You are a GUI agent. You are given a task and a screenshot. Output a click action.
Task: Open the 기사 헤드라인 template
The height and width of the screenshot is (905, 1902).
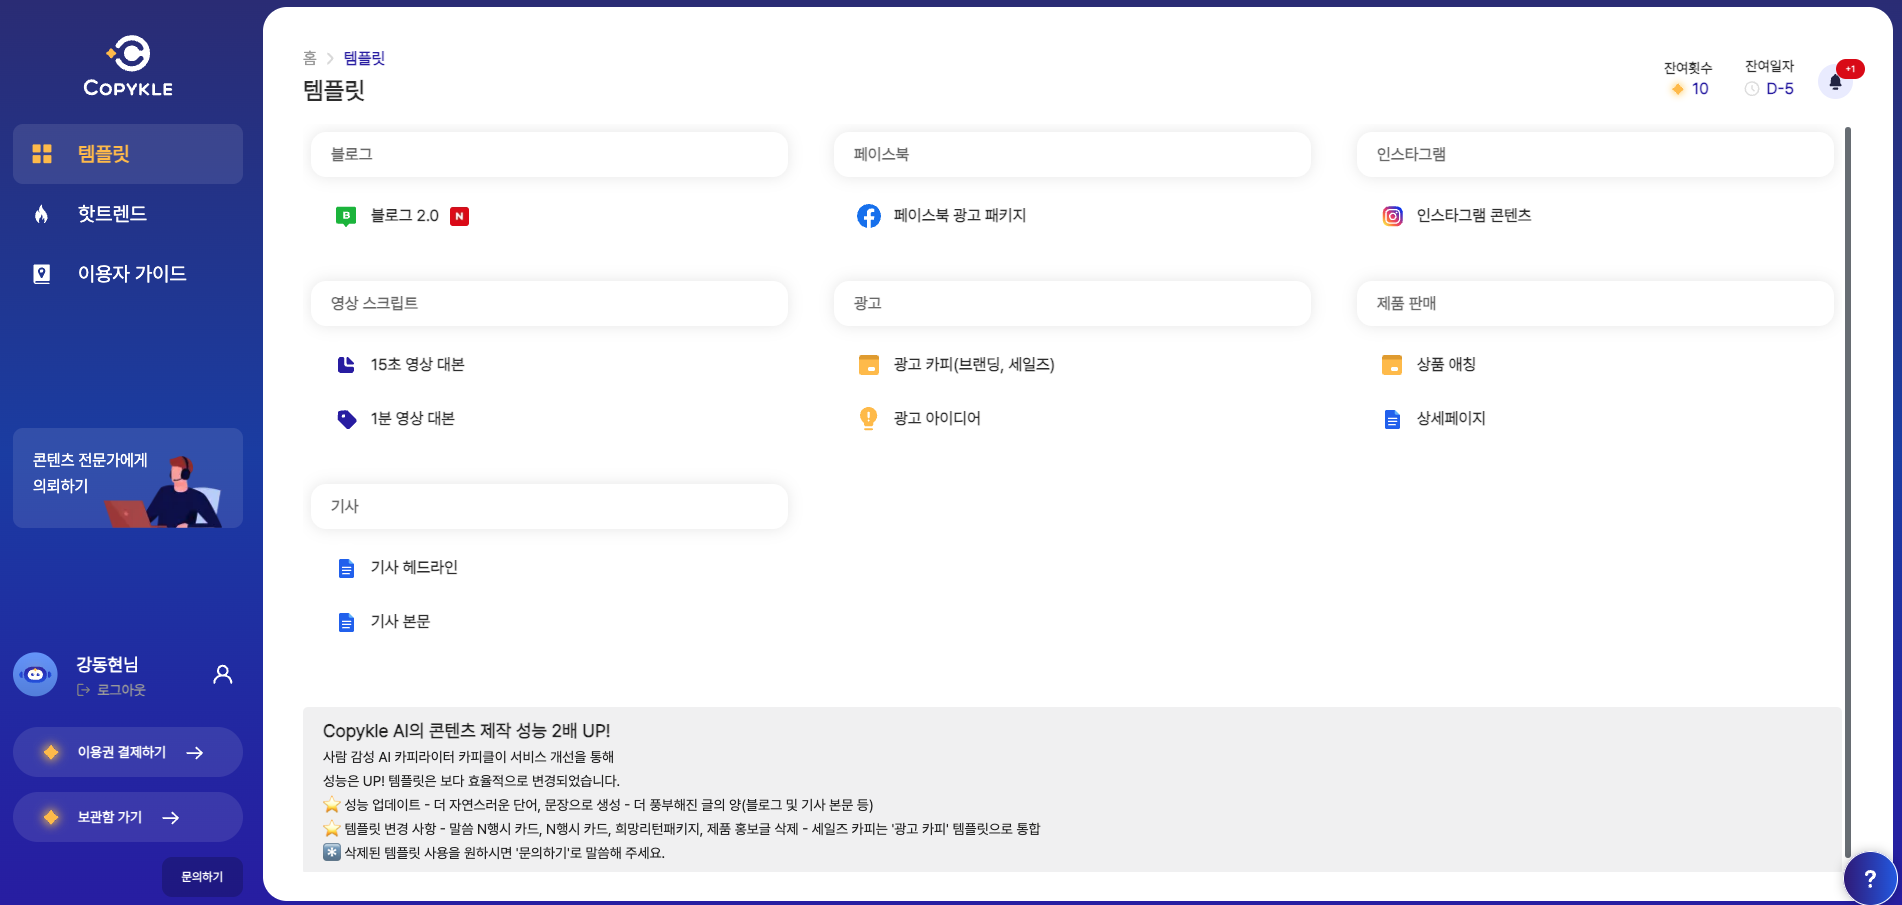(413, 568)
